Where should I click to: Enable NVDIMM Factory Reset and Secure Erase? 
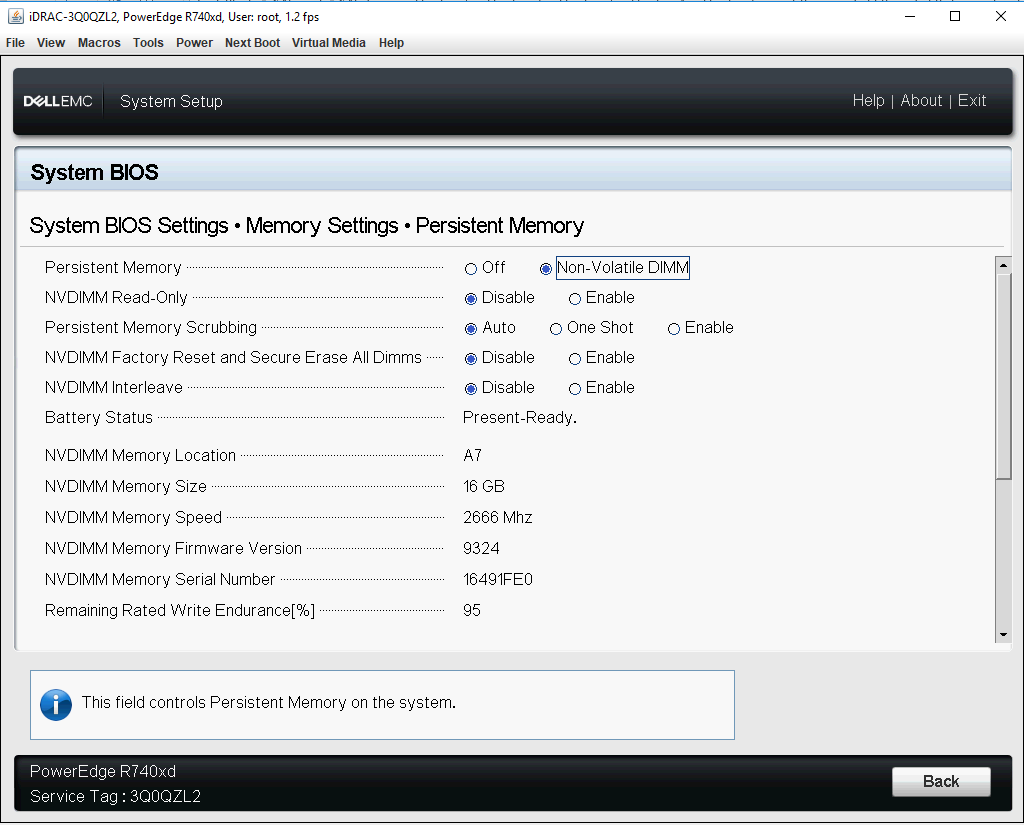(x=575, y=357)
